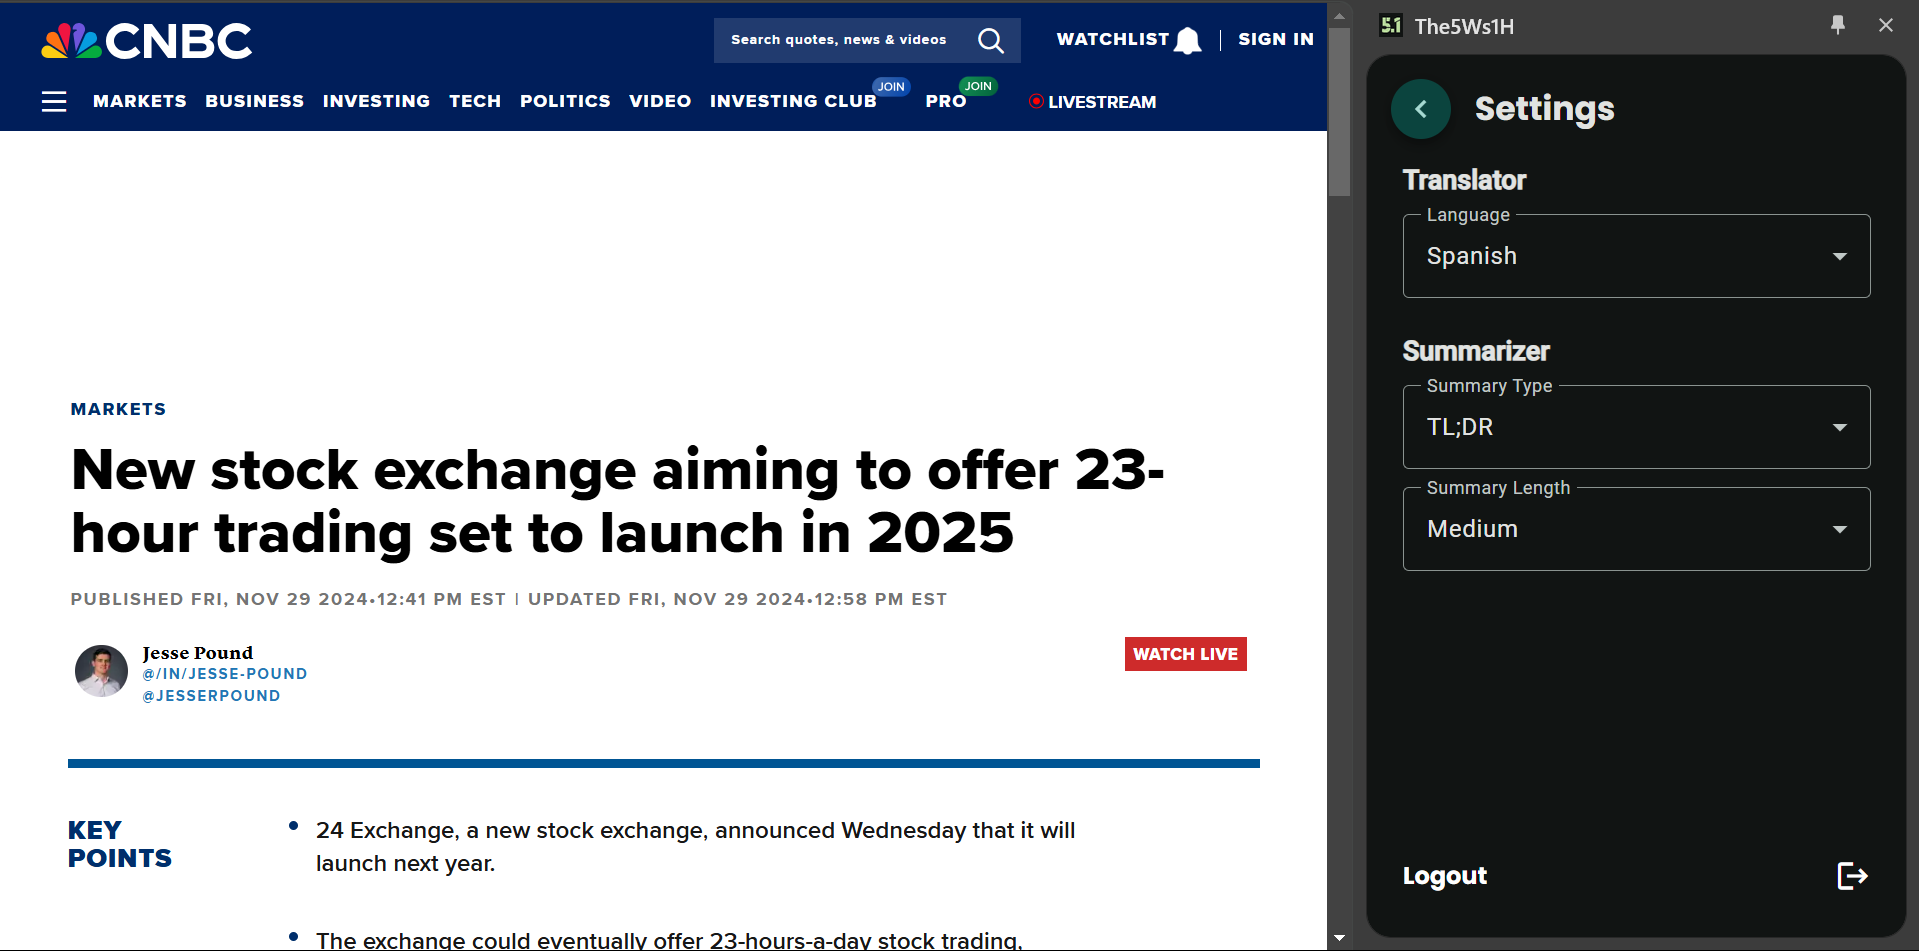
Task: Click the page scrollbar thumb
Action: (1339, 112)
